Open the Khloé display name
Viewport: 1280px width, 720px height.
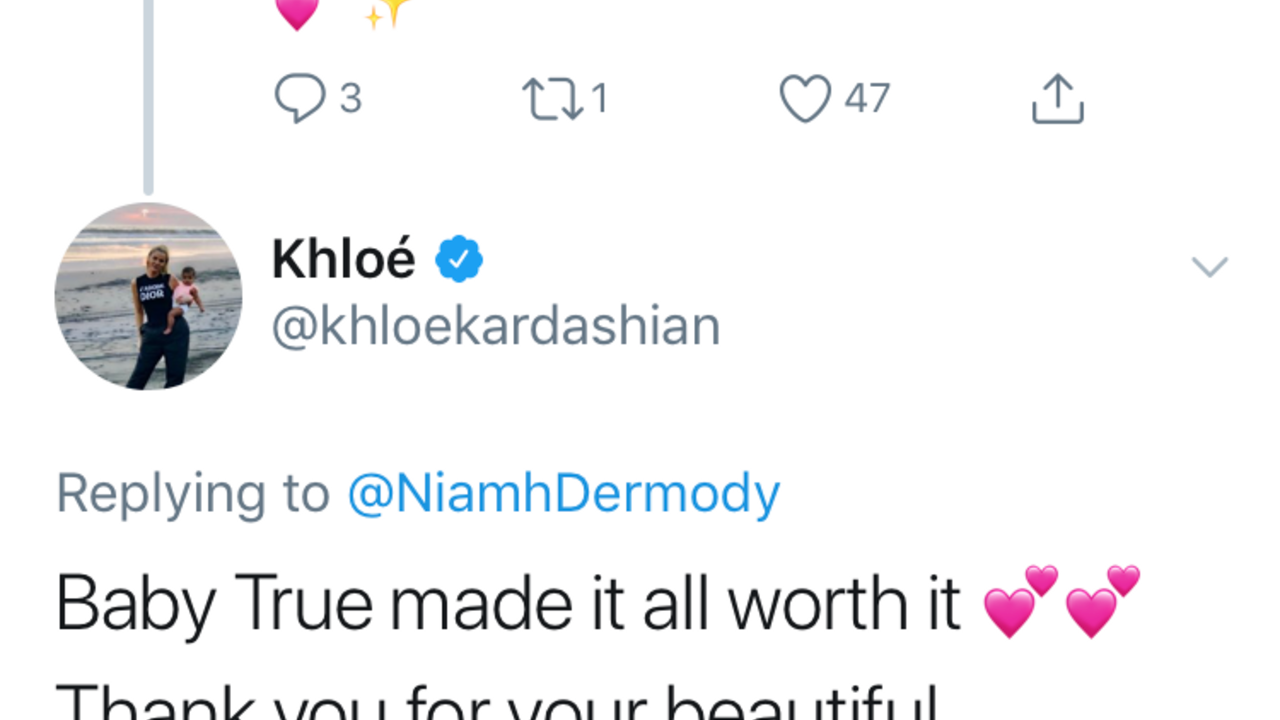click(343, 260)
